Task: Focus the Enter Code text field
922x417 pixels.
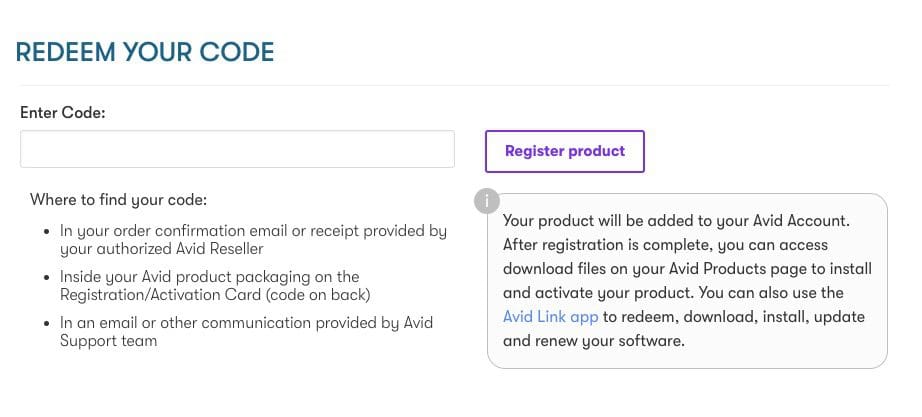Action: click(x=237, y=149)
